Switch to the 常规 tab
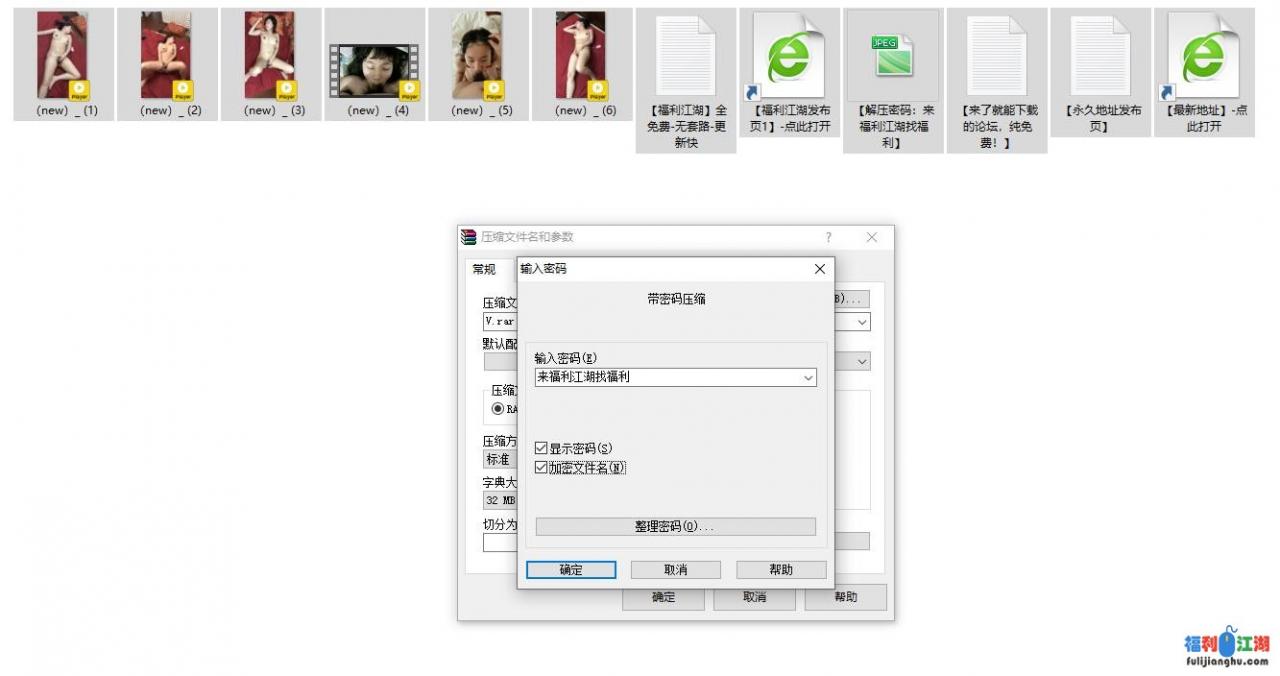Image resolution: width=1280 pixels, height=676 pixels. pos(482,268)
